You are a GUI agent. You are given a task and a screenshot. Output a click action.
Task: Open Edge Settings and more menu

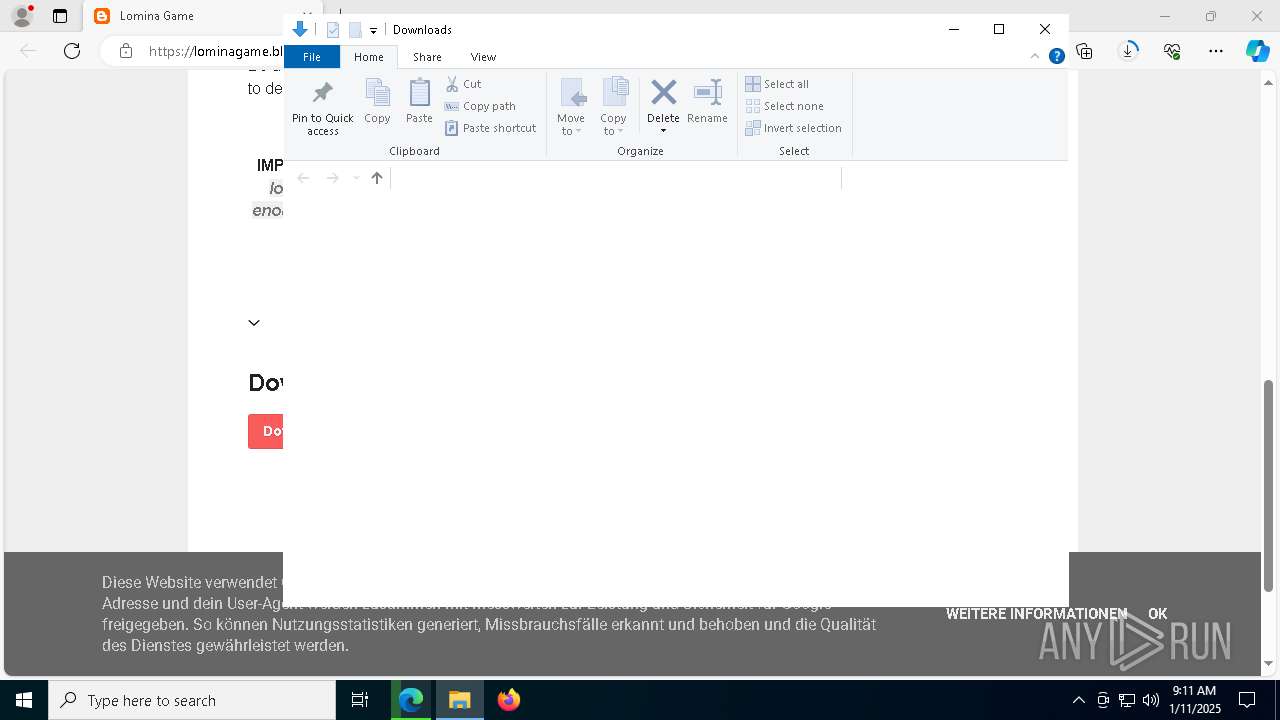coord(1215,51)
